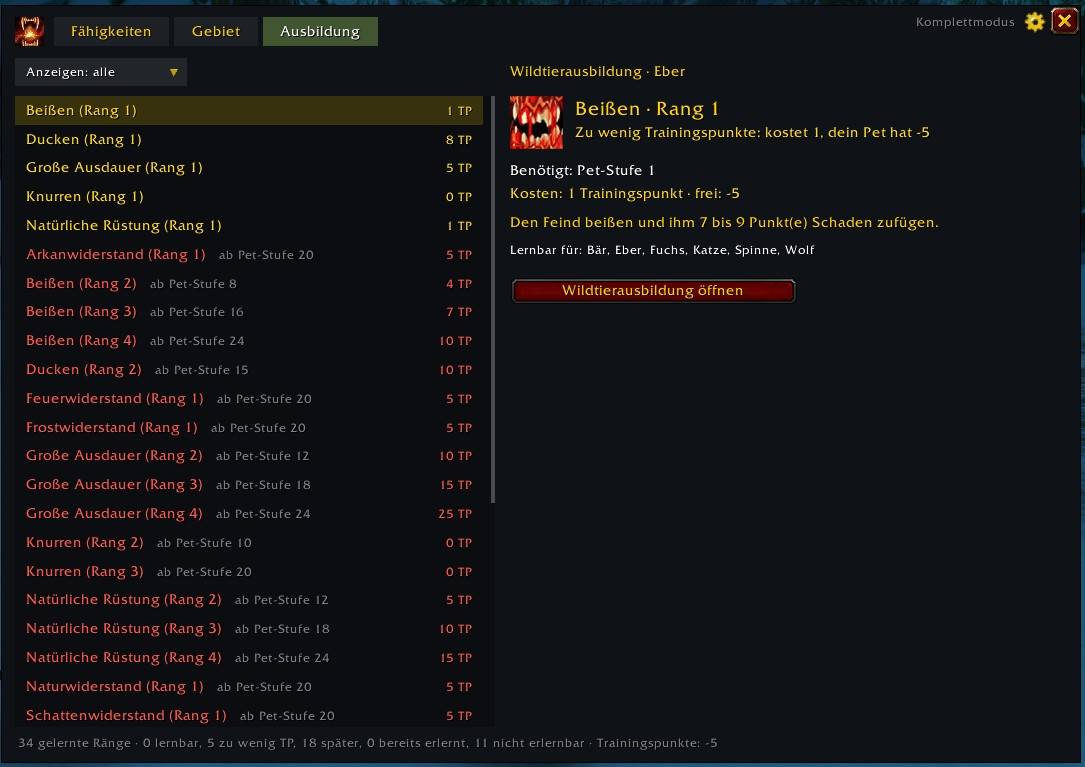Select Ducken (Rang 2) ability
Screen dimensions: 1085x767
(249, 370)
